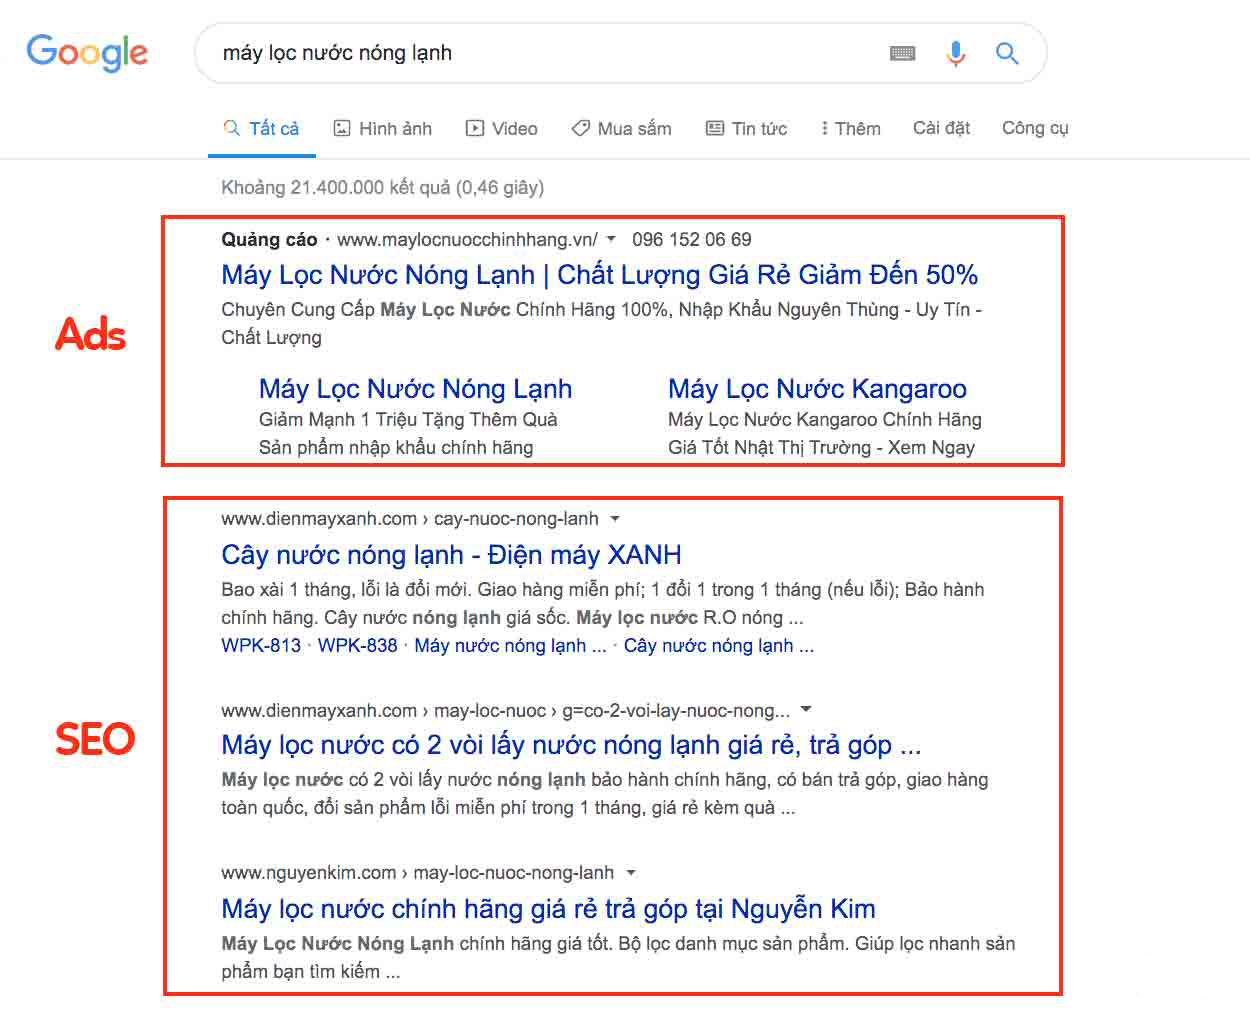
Task: Click the results count text Khoảng 21.400.000
Action: pos(383,187)
